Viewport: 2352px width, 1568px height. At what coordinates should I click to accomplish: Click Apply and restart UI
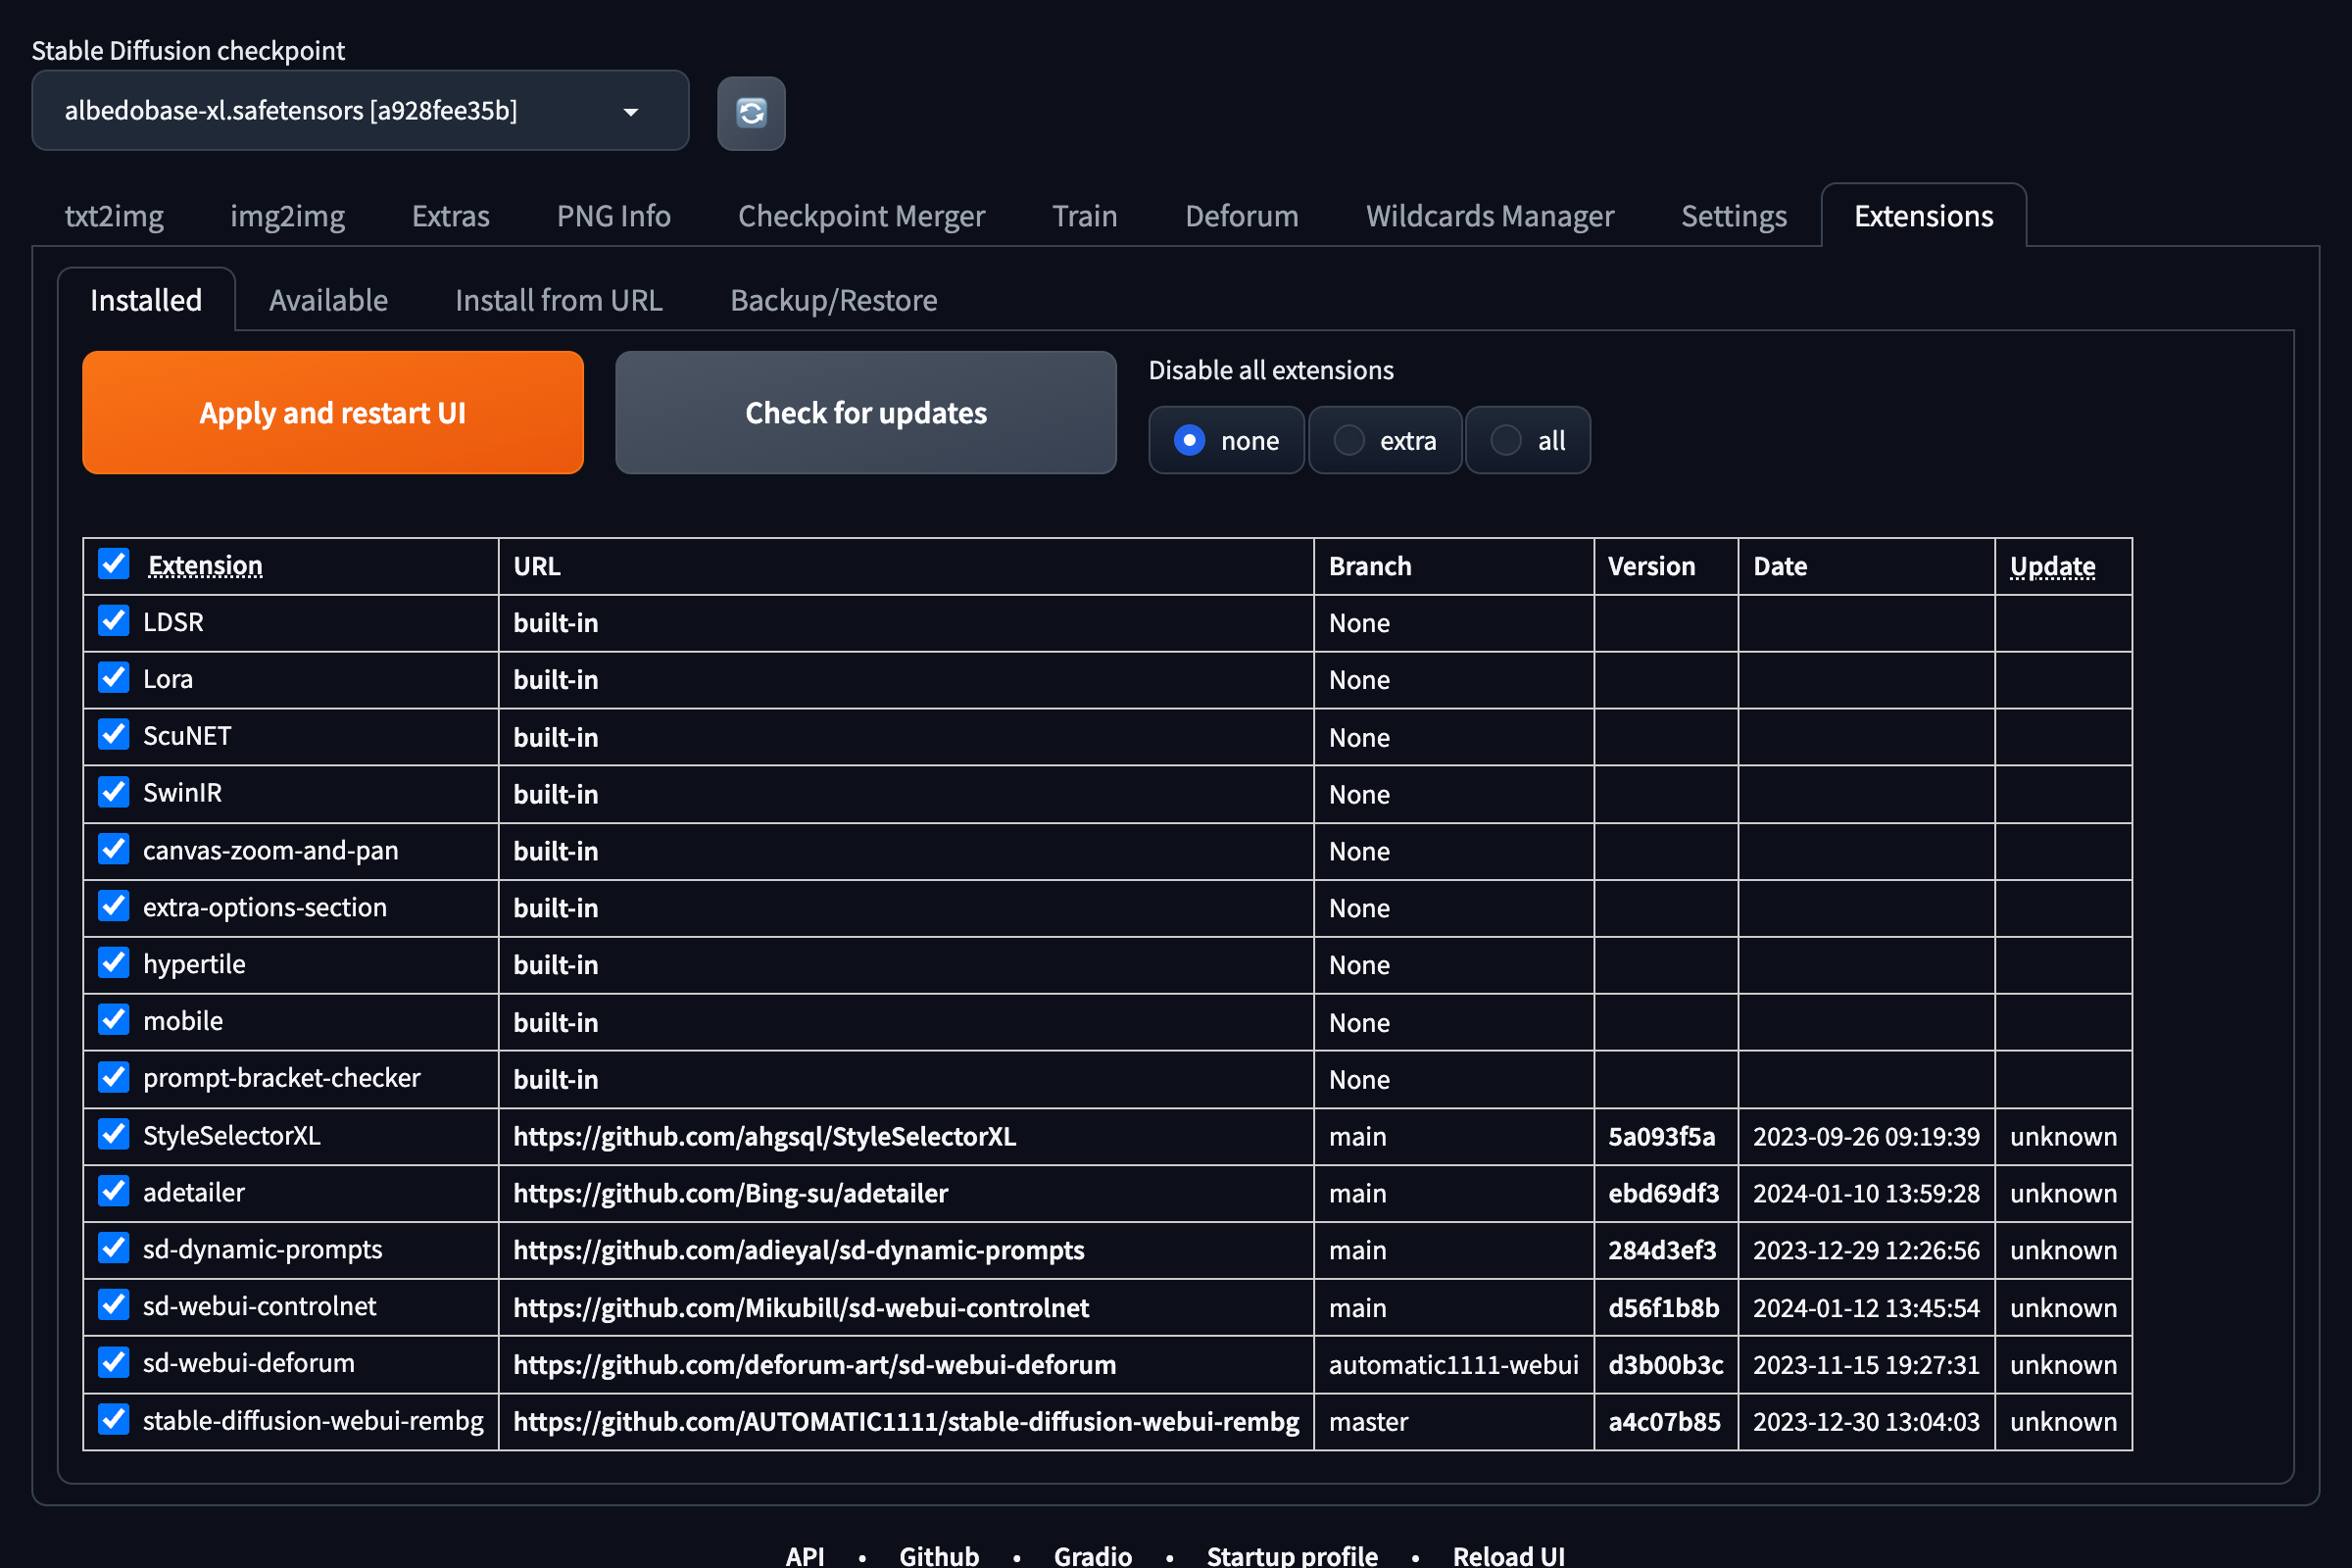click(x=332, y=412)
